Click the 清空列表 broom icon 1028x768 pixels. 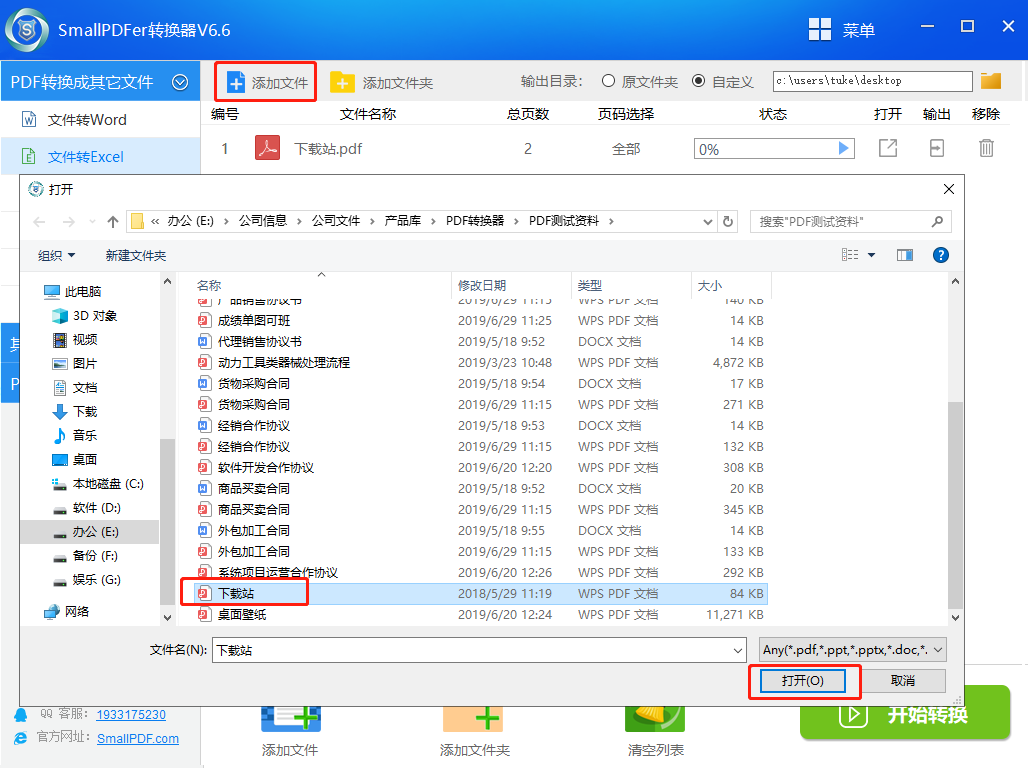pos(655,719)
